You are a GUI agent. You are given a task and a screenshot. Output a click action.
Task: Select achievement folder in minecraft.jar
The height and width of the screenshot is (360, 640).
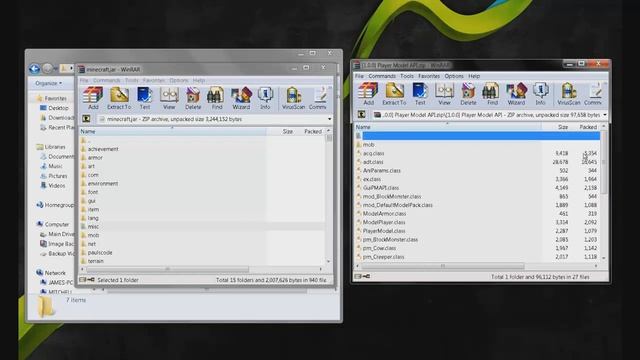click(x=103, y=149)
